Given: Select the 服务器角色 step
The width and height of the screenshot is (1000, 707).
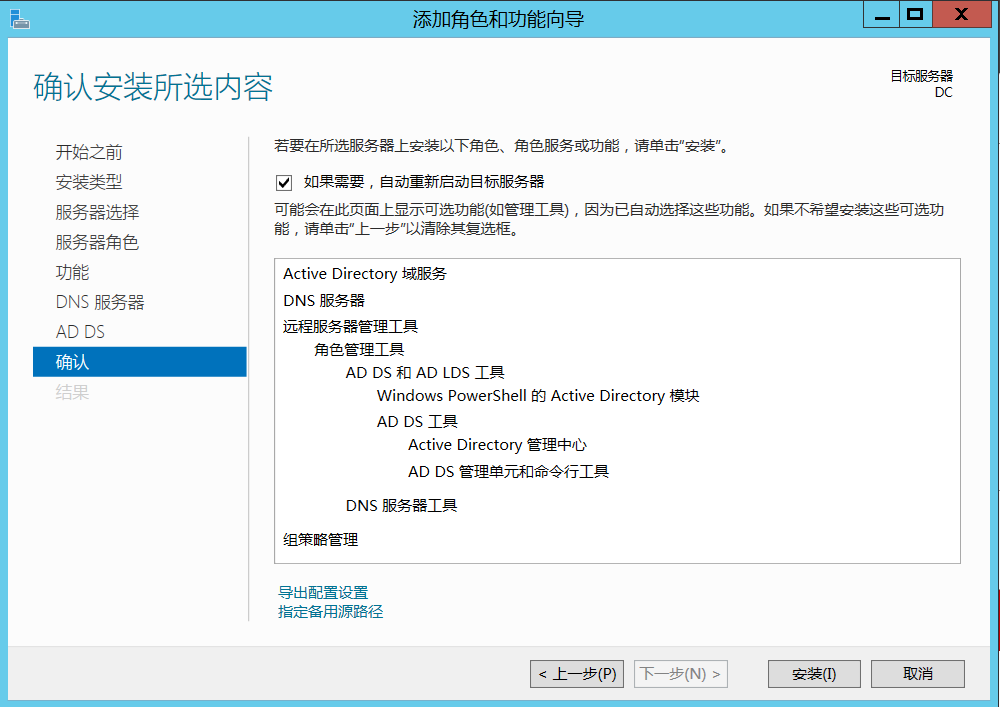Looking at the screenshot, I should (97, 242).
